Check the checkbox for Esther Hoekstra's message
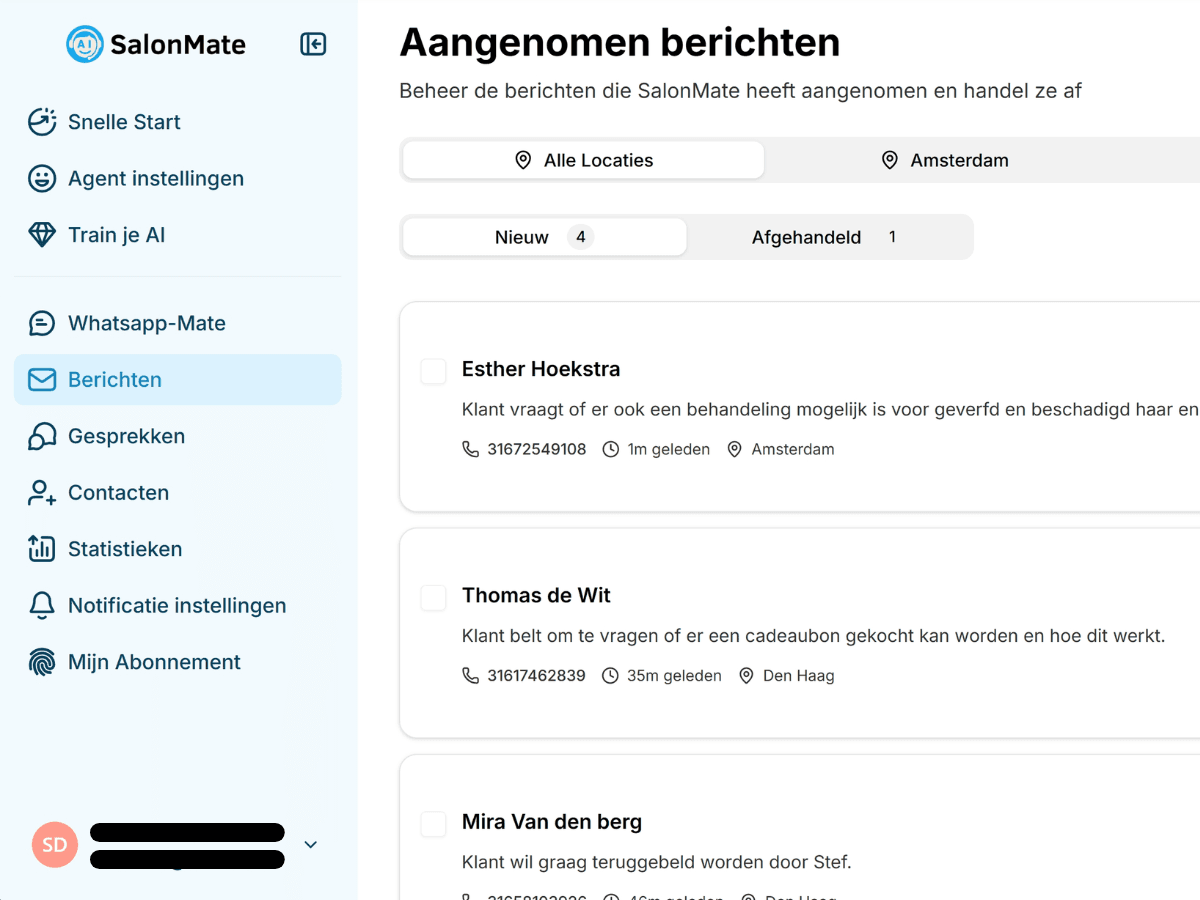This screenshot has height=900, width=1200. (x=433, y=370)
